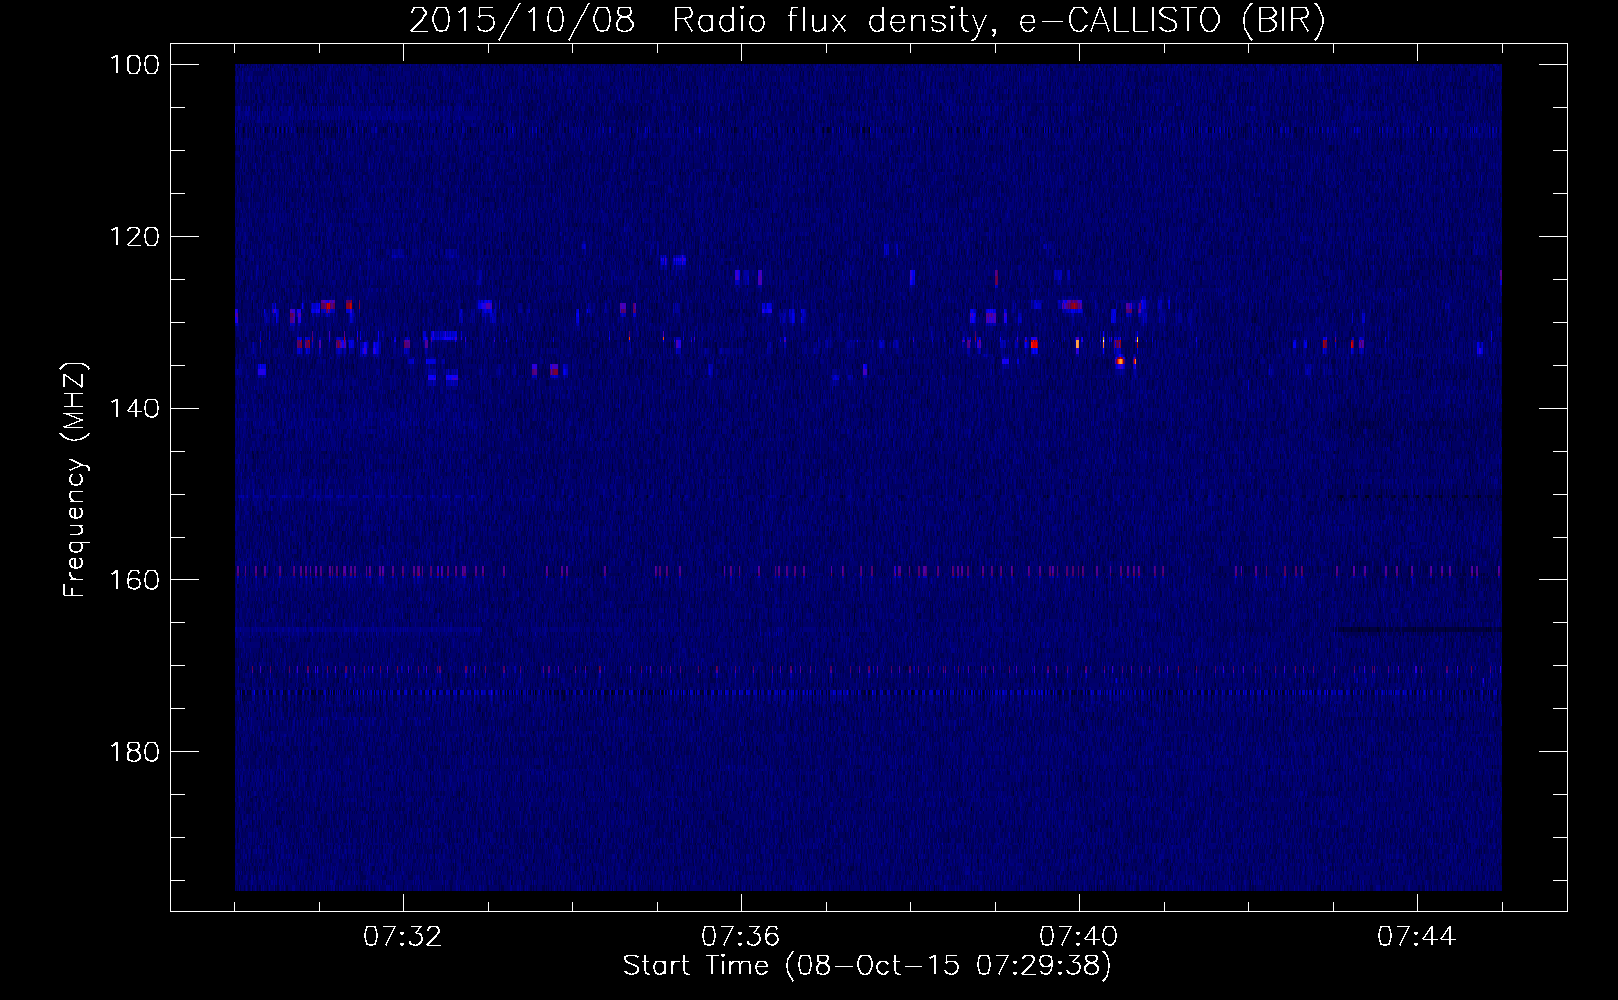Select the 160 frequency tick label

tap(133, 580)
